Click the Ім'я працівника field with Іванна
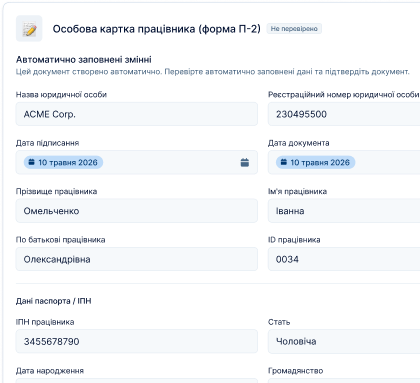 point(344,211)
